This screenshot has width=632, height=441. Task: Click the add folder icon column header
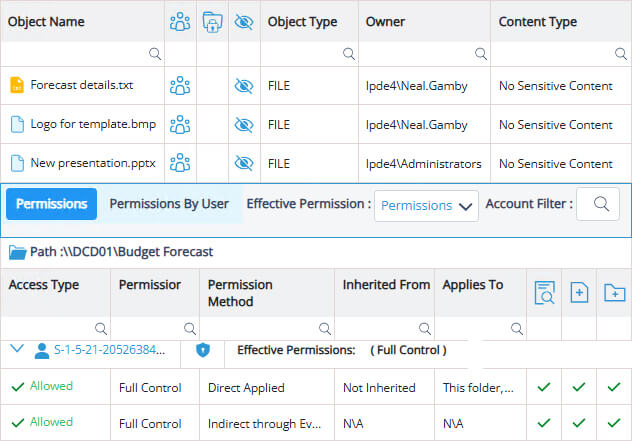(x=613, y=293)
